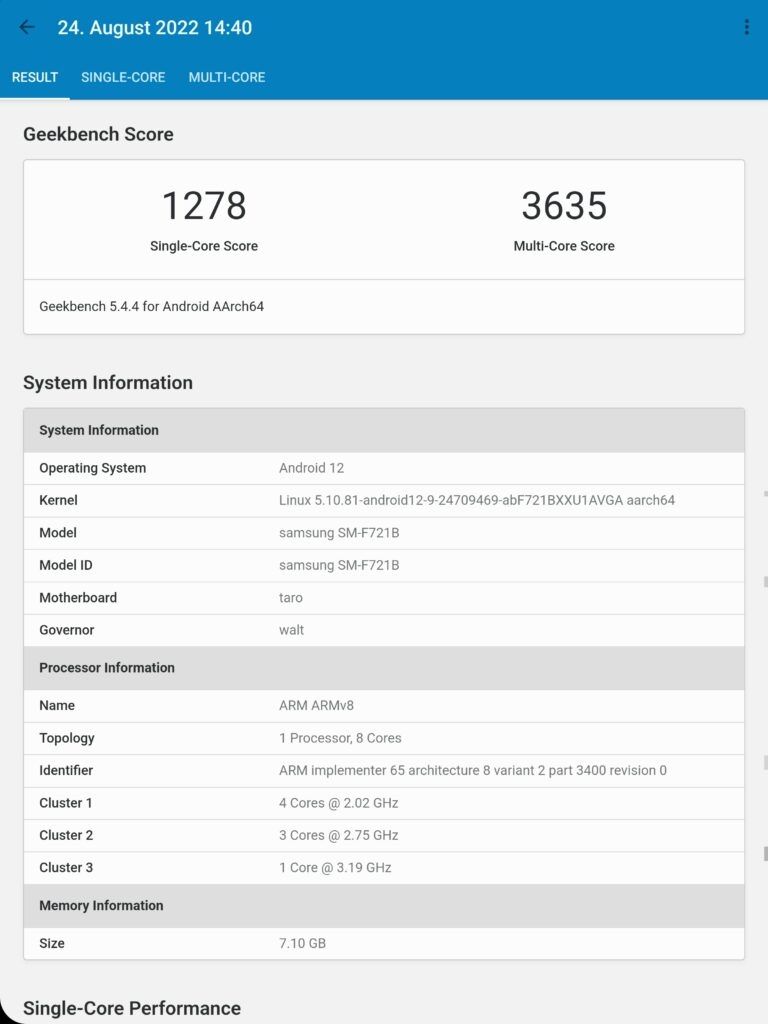Click the Model ID value samsung SM-F721B
The height and width of the screenshot is (1024, 768).
point(339,565)
